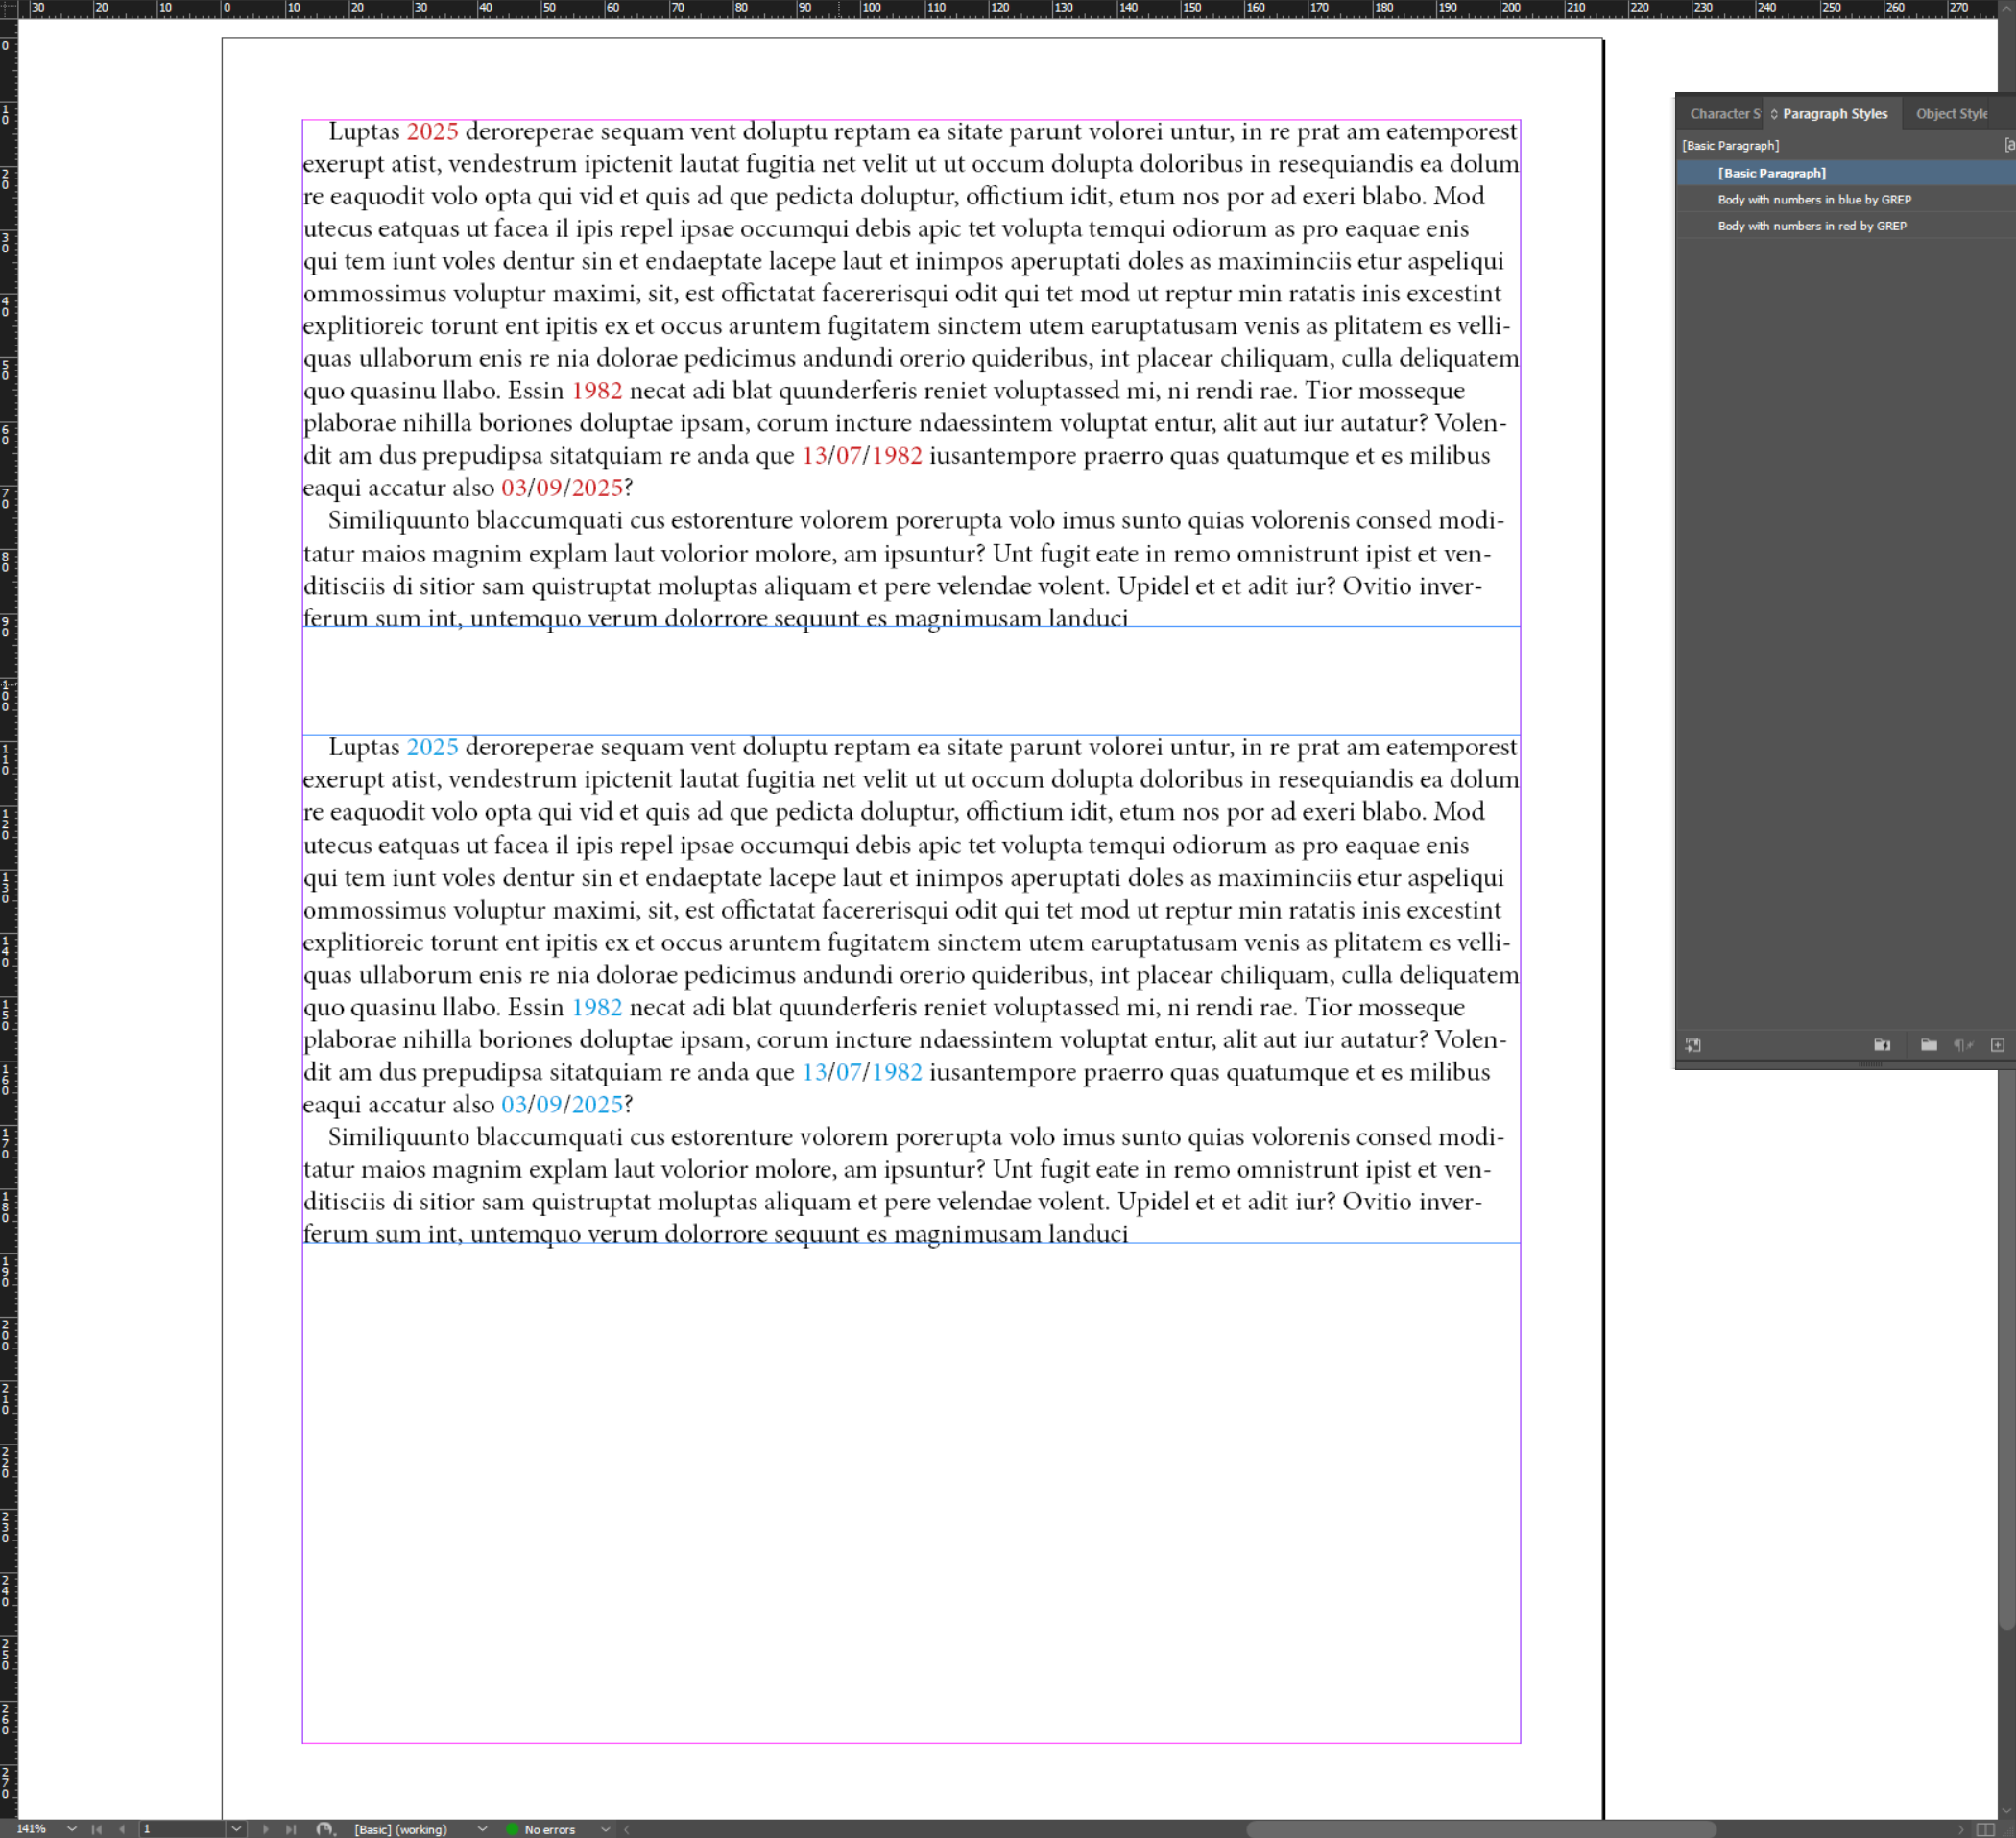Click the green preflight status dot

(512, 1829)
